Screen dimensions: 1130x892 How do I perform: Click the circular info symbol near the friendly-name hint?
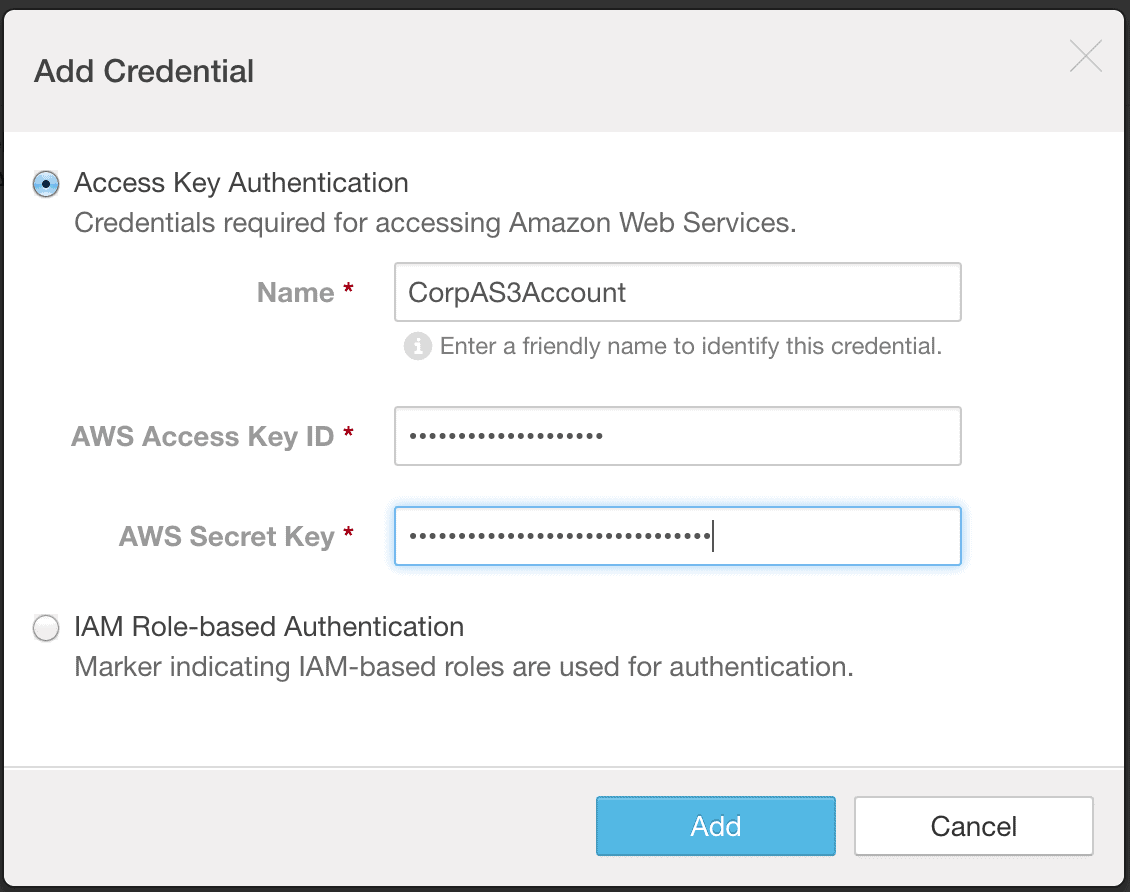coord(416,347)
